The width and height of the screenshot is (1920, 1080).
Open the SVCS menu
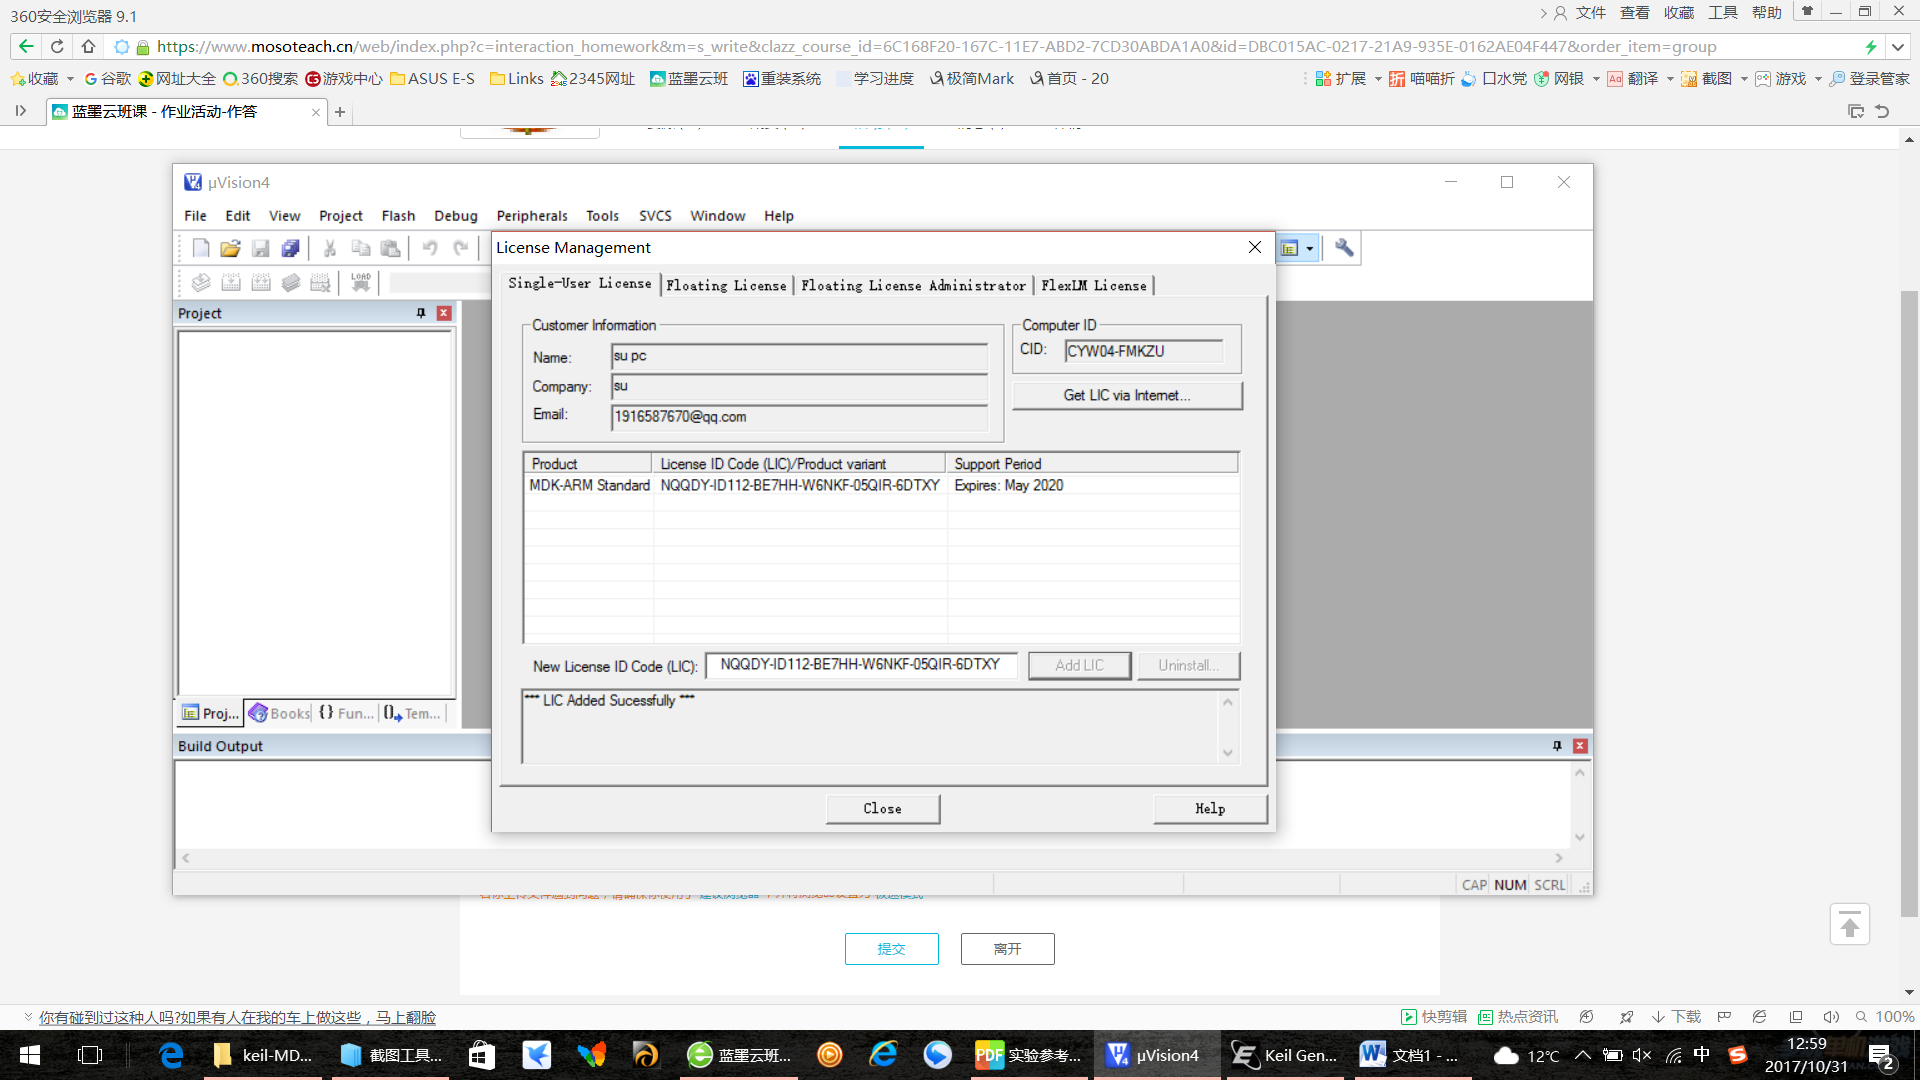[x=655, y=216]
